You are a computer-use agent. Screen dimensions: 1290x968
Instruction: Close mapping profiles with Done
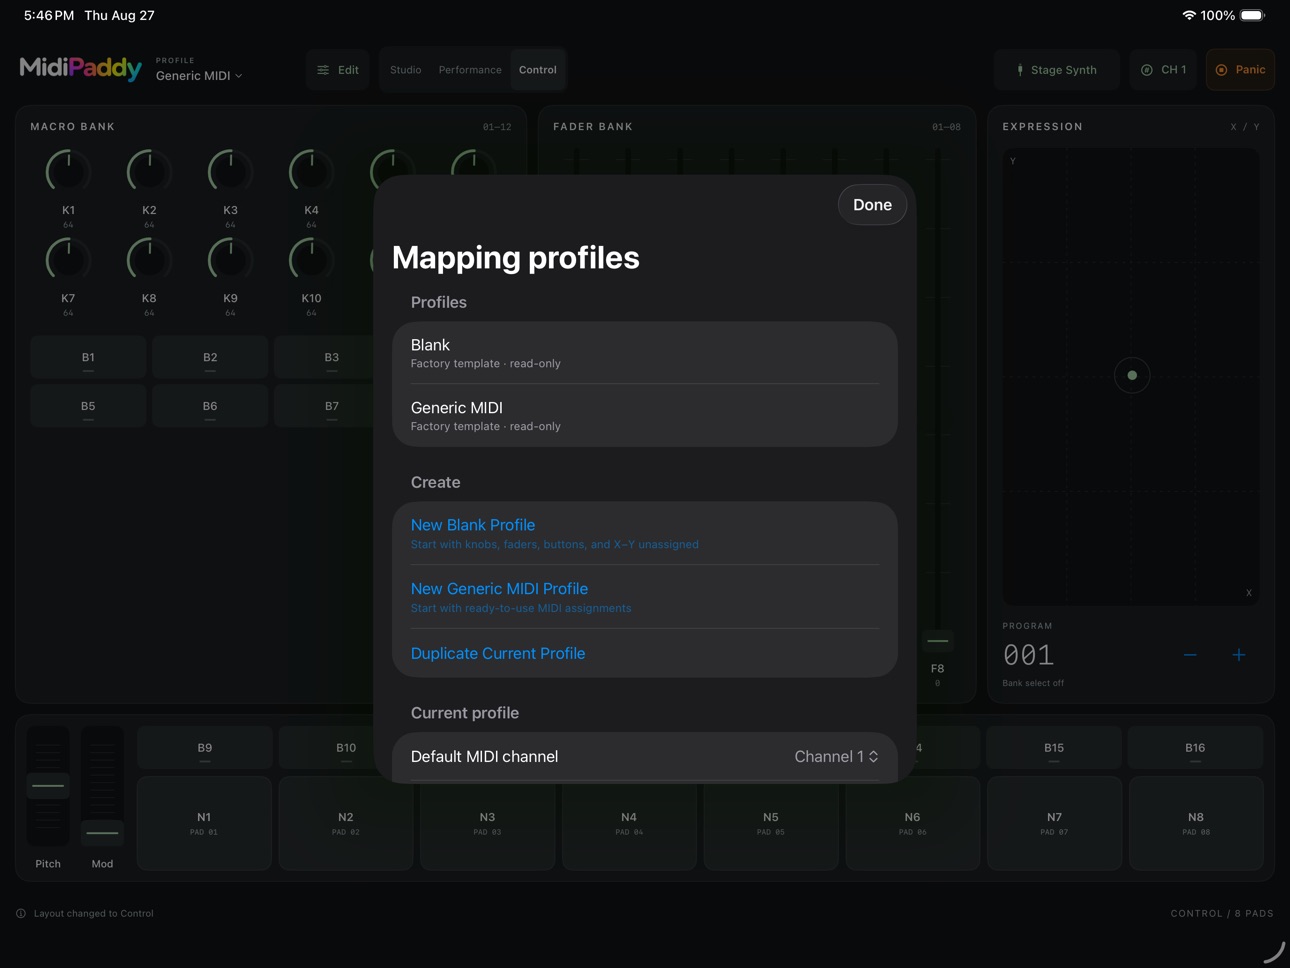tap(872, 205)
